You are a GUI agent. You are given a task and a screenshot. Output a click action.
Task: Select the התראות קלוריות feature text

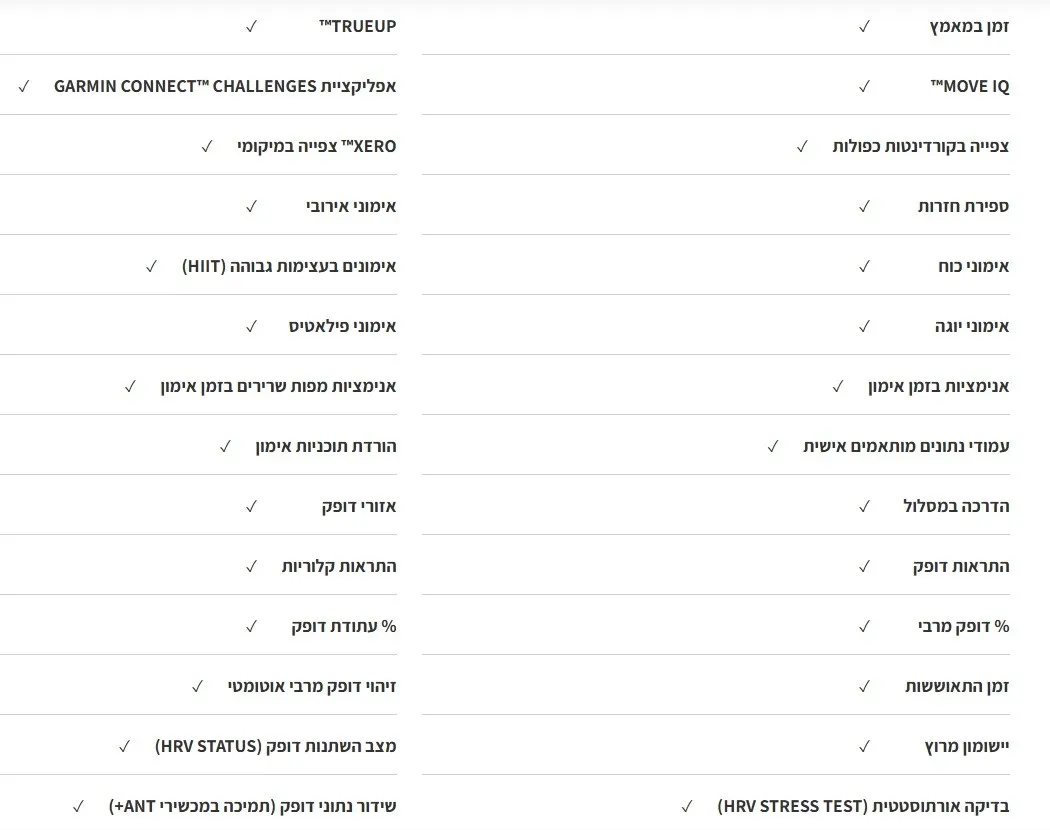coord(339,566)
